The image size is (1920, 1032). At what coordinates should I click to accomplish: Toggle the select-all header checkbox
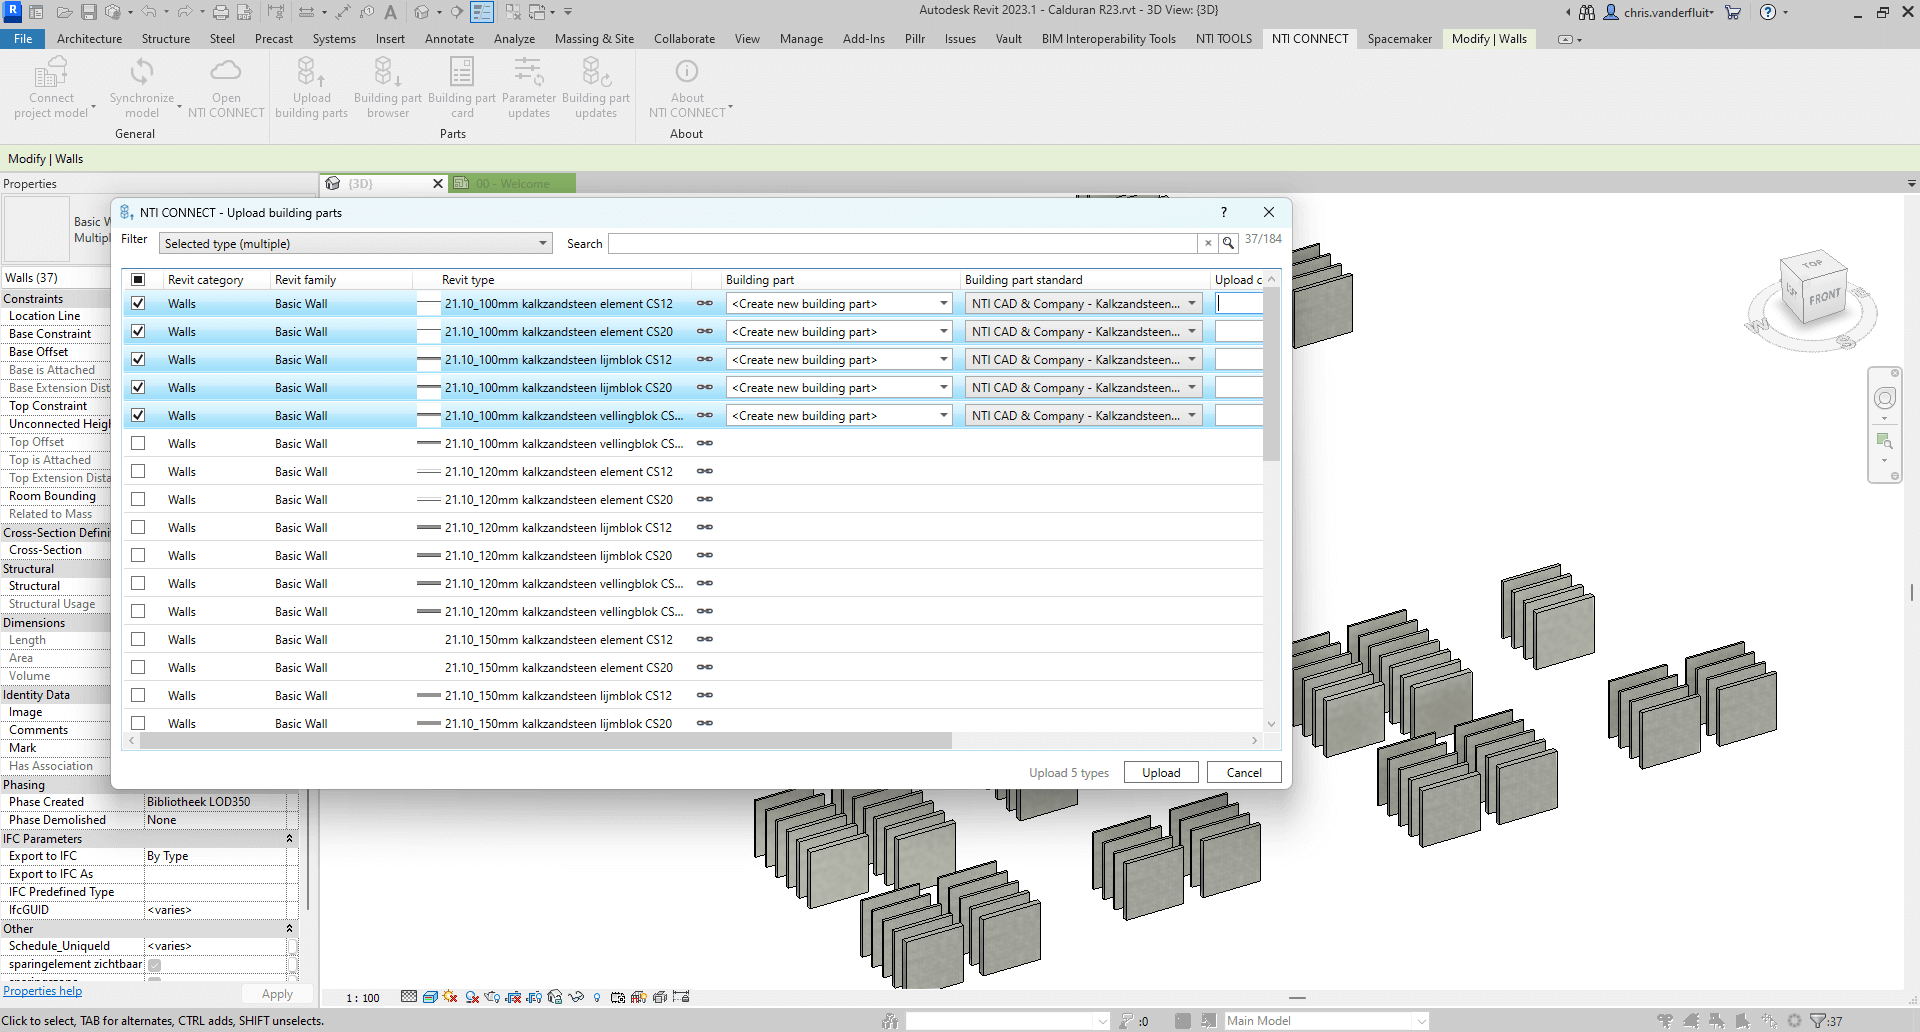tap(138, 279)
